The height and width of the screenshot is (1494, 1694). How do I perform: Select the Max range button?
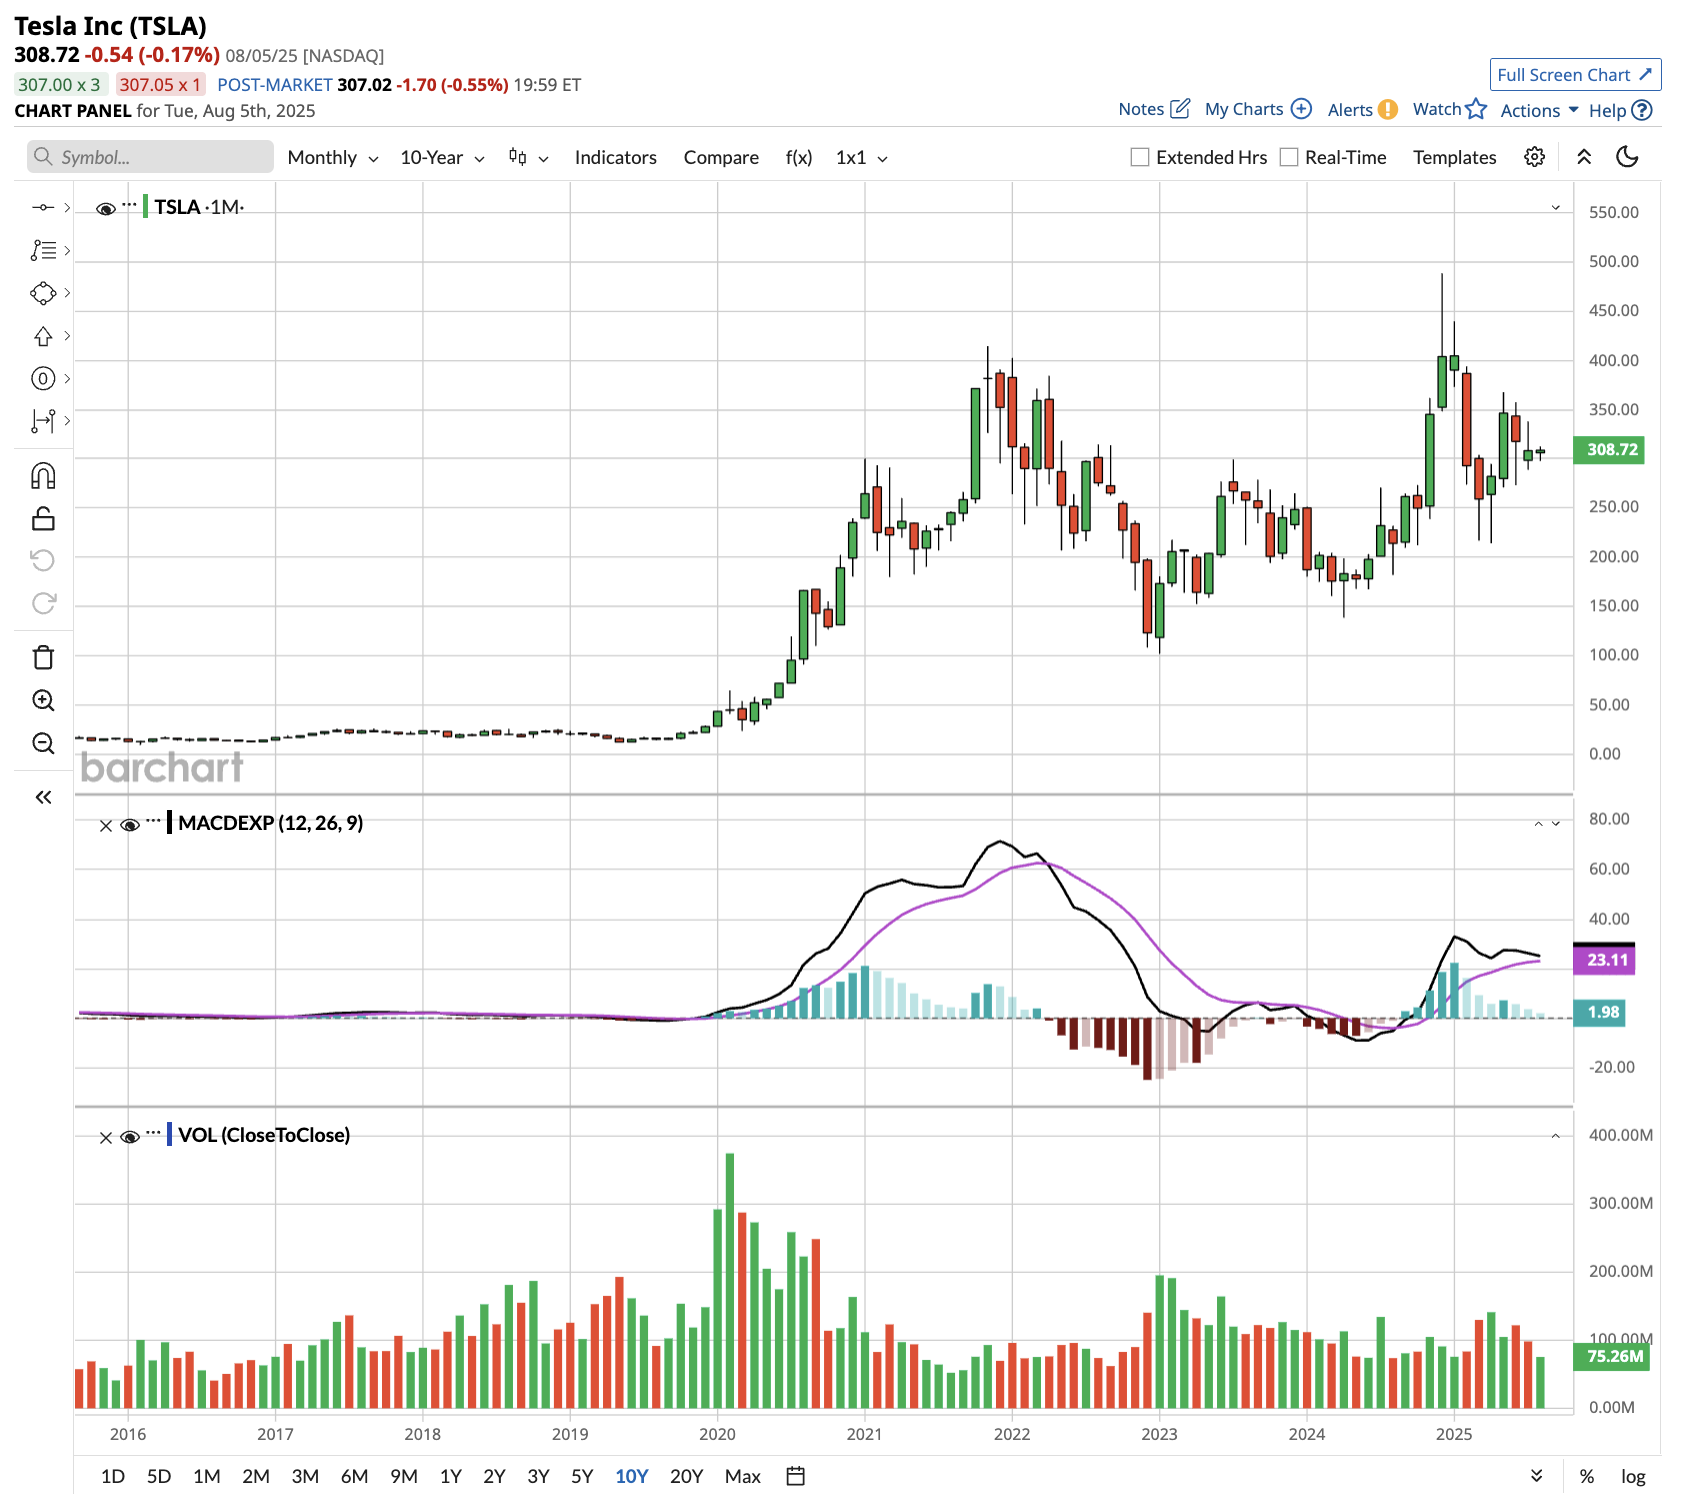tap(743, 1476)
